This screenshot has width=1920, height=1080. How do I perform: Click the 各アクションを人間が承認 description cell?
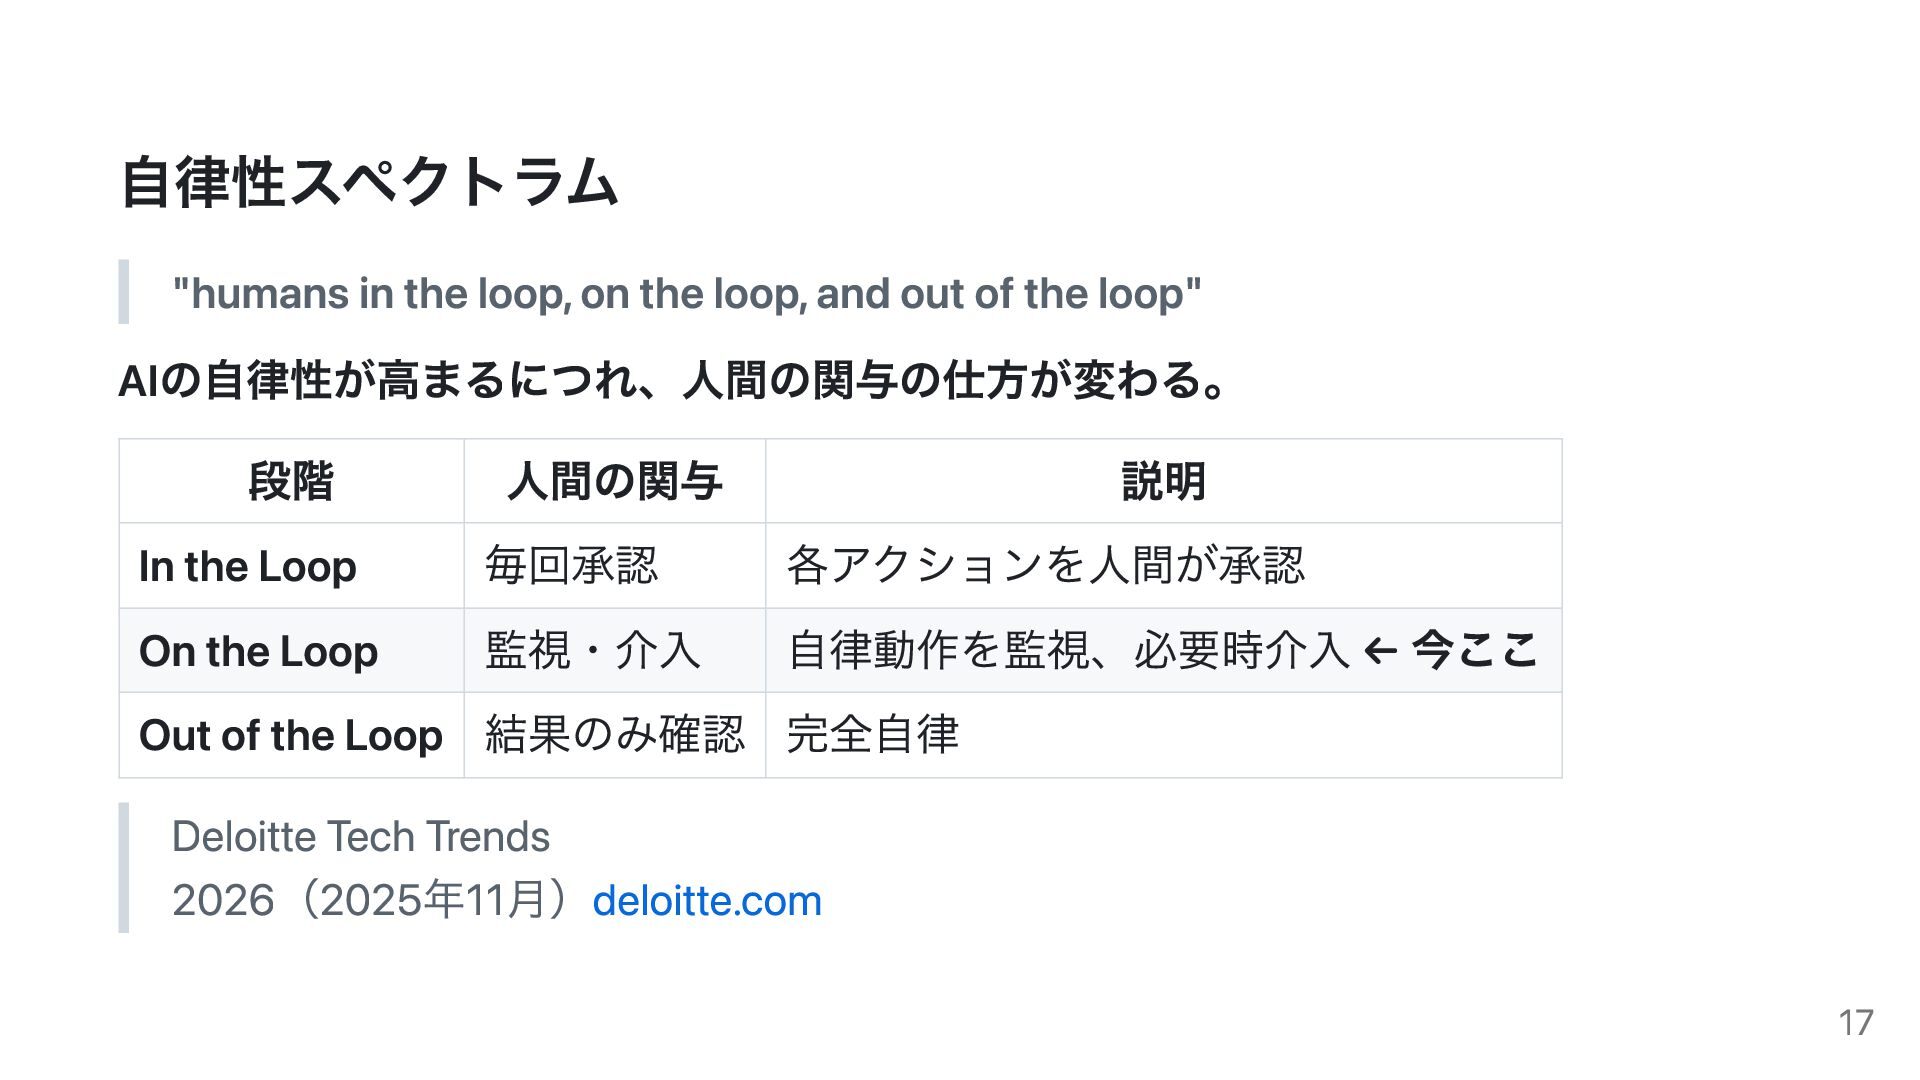(1045, 566)
